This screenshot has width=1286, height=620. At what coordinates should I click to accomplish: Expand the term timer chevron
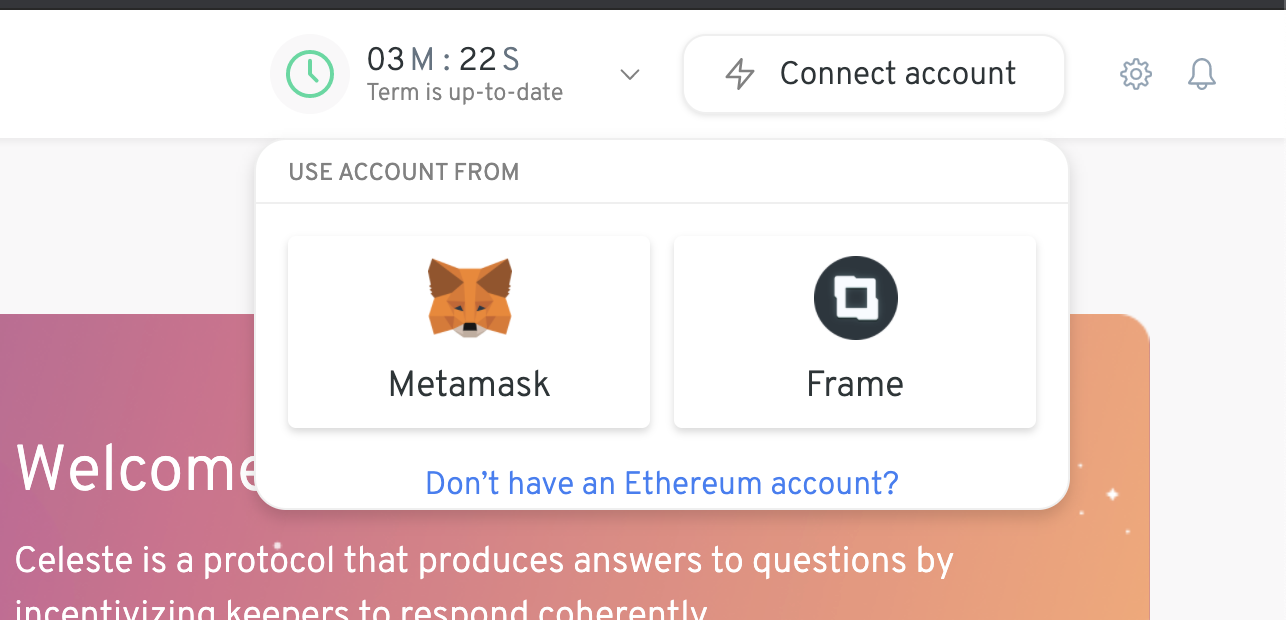630,74
